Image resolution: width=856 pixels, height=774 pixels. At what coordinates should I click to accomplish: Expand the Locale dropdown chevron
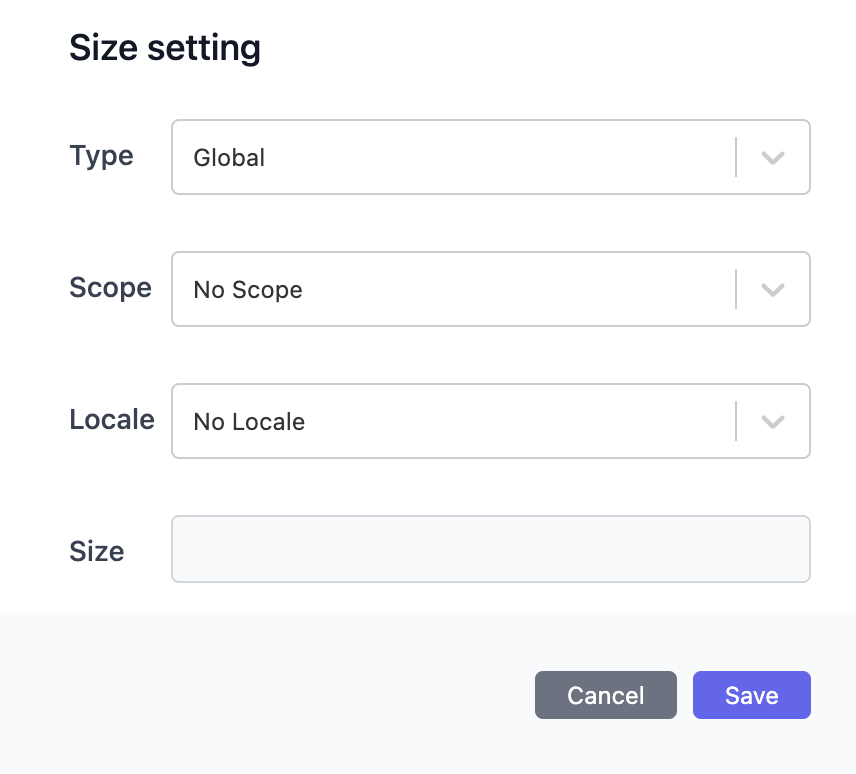pyautogui.click(x=773, y=422)
